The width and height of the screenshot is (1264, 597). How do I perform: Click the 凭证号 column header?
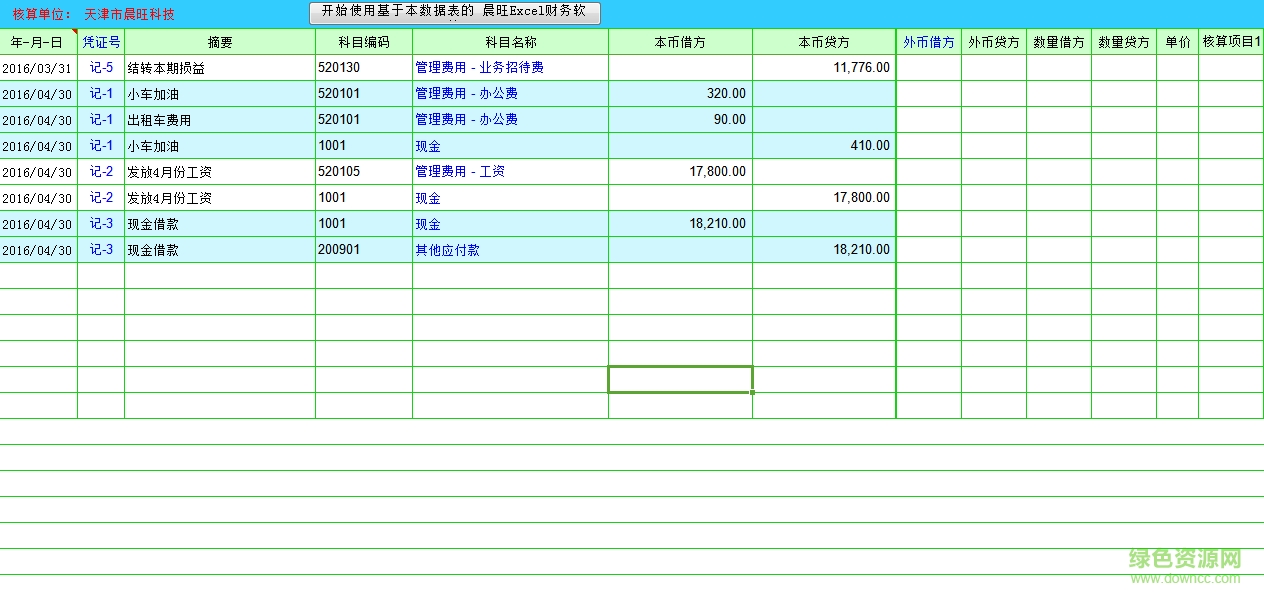99,41
